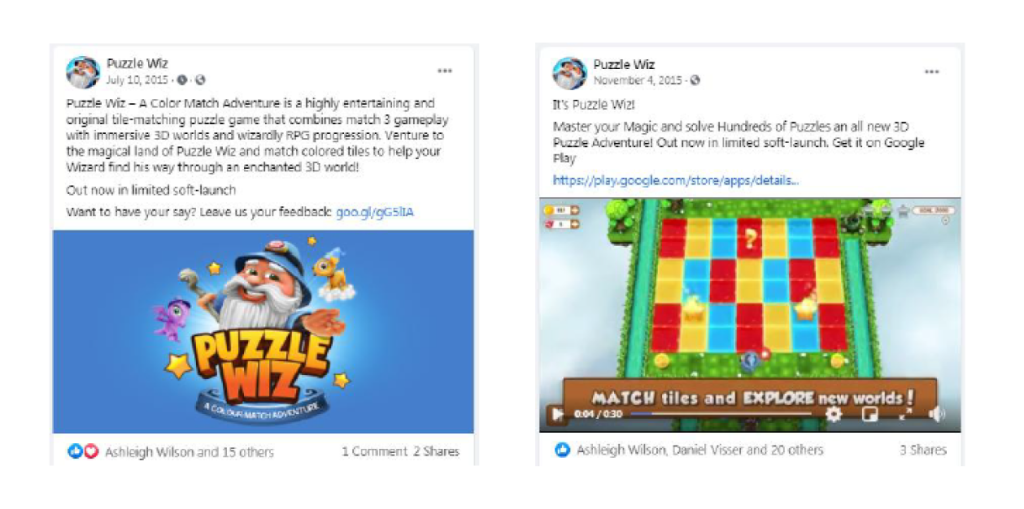This screenshot has width=1024, height=509.
Task: Click Puzzle Wiz avatar on the November post
Action: 569,73
